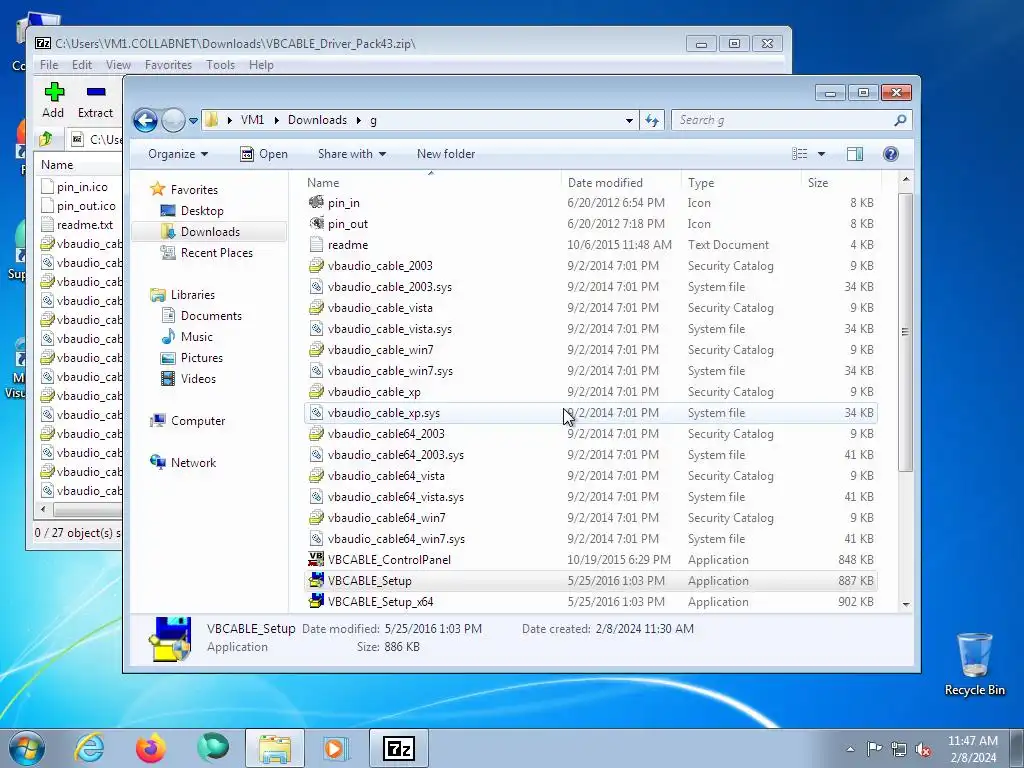Open File menu in 7-Zip
This screenshot has width=1024, height=768.
pyautogui.click(x=49, y=65)
